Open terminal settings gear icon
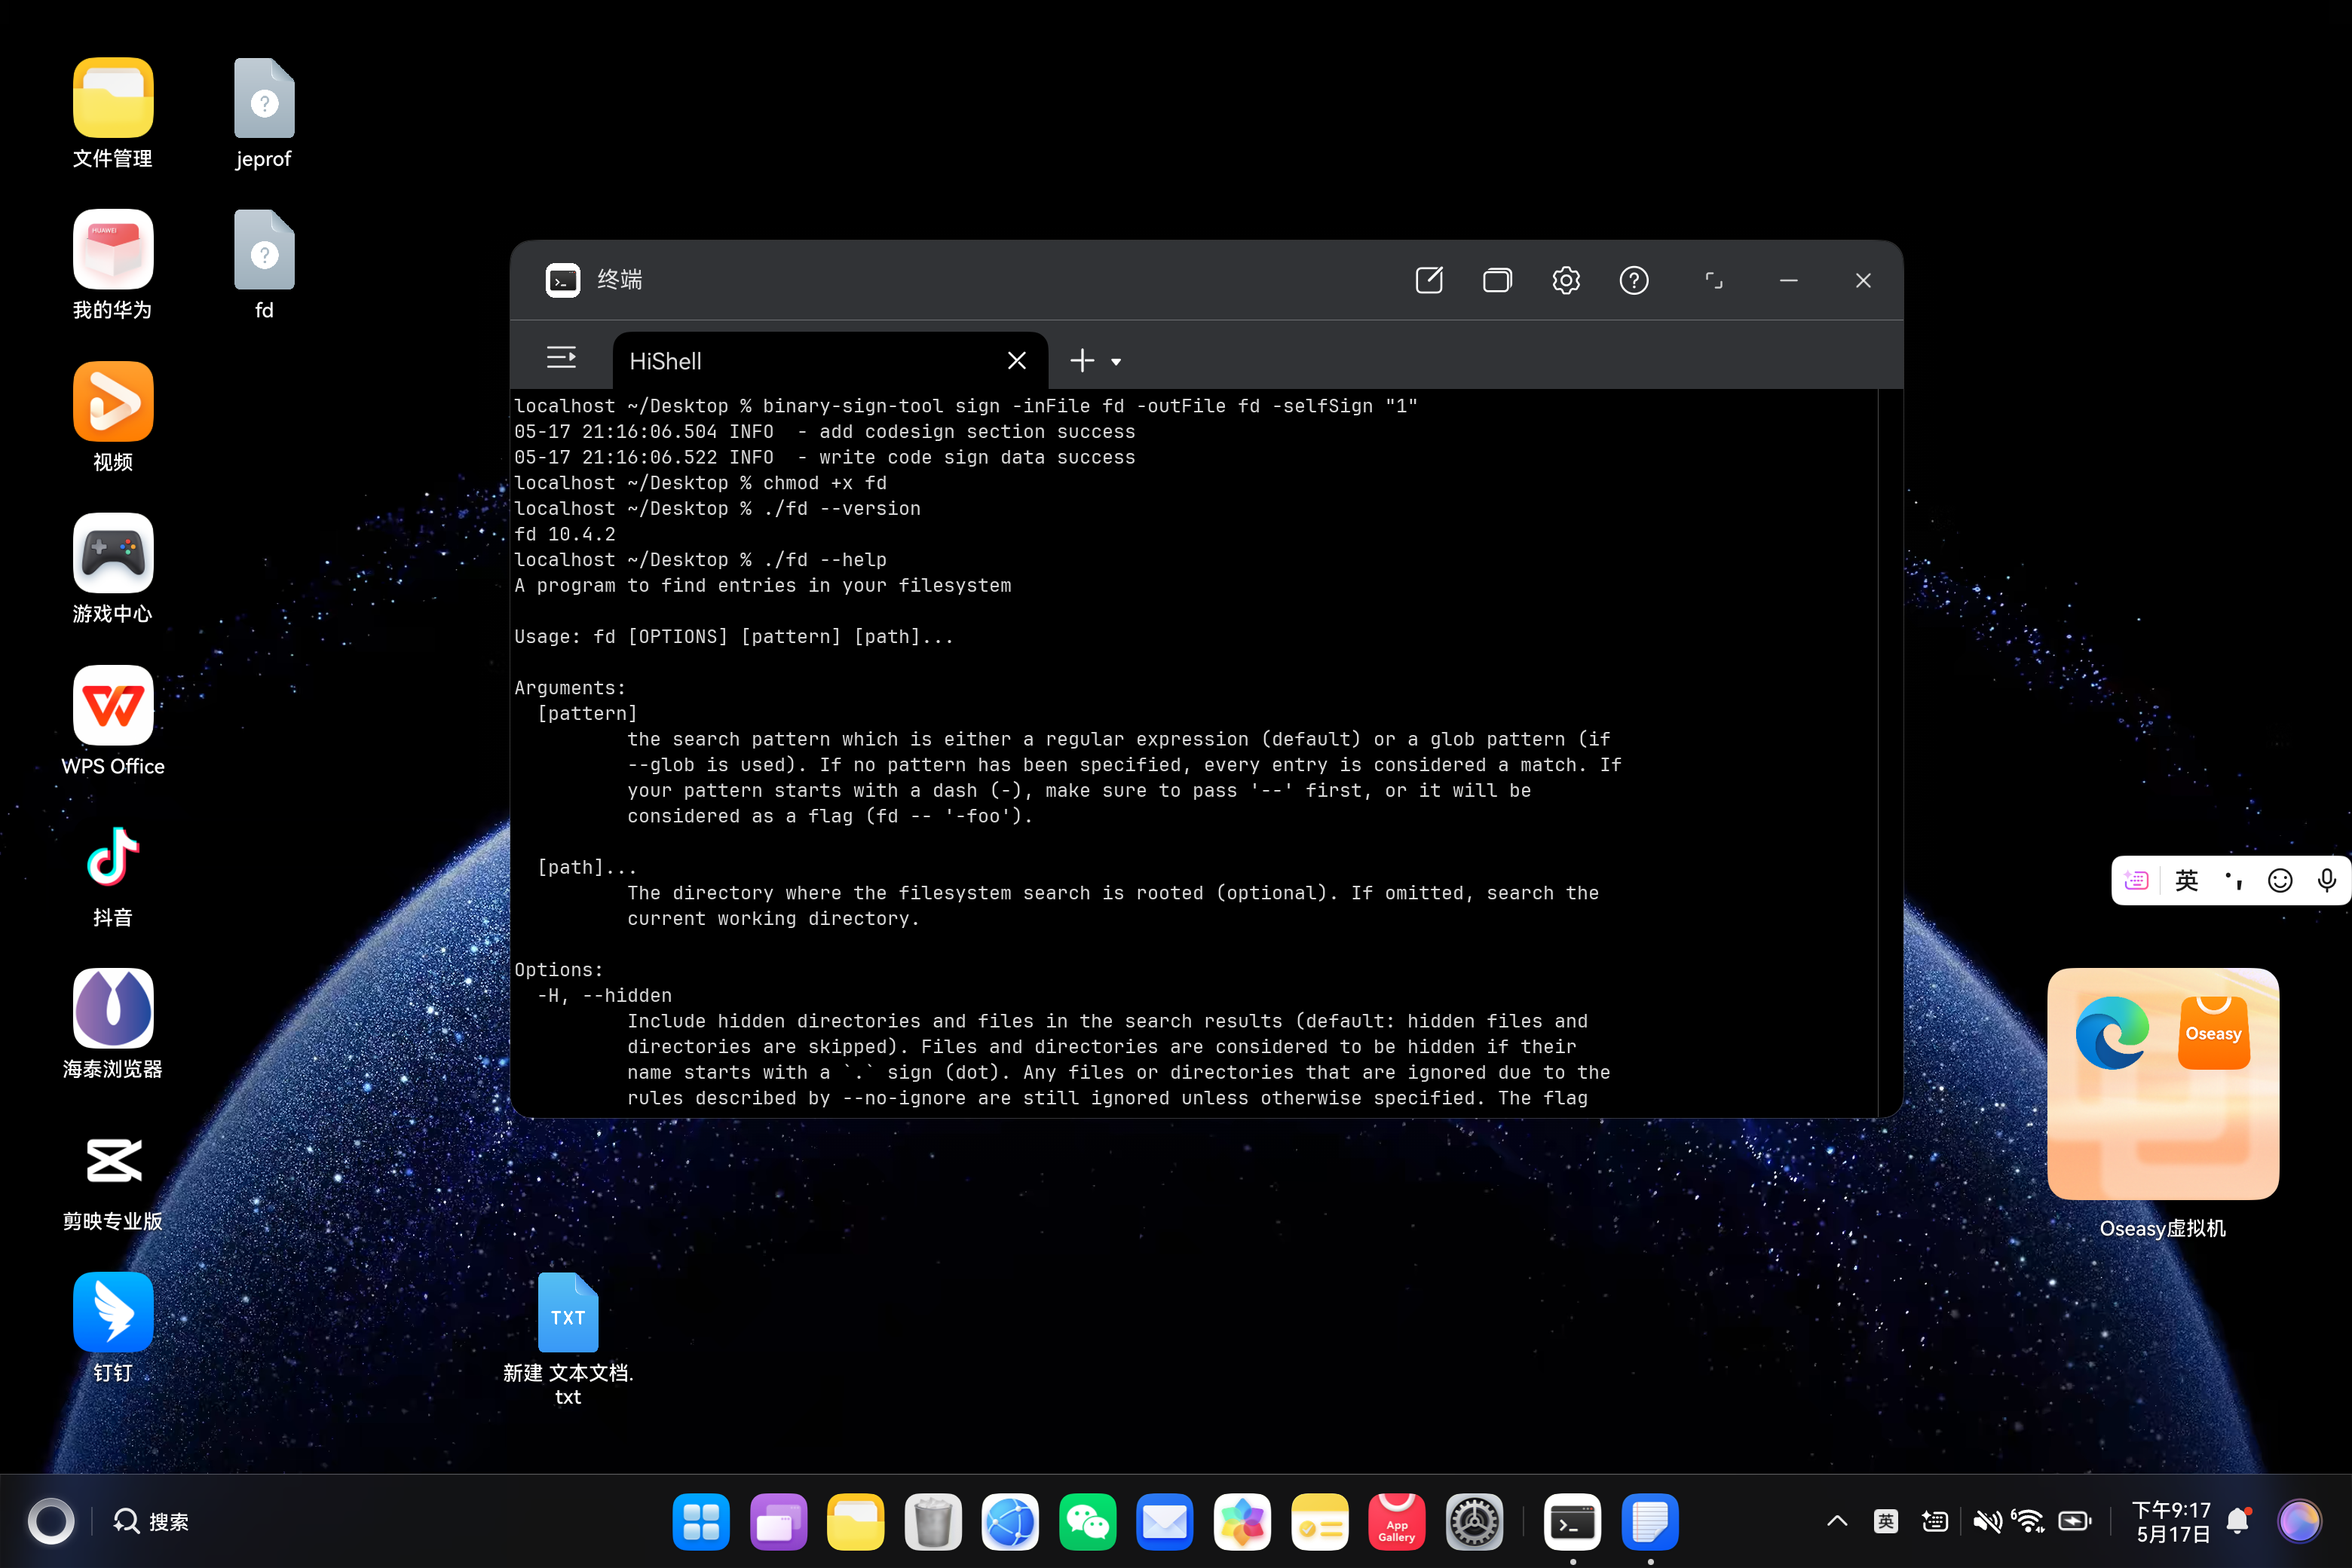The height and width of the screenshot is (1568, 2352). 1566,280
